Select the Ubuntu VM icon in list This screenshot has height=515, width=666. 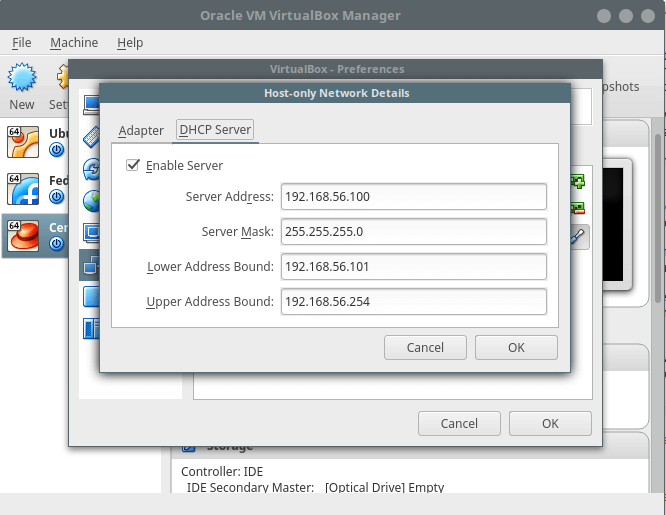tap(23, 142)
